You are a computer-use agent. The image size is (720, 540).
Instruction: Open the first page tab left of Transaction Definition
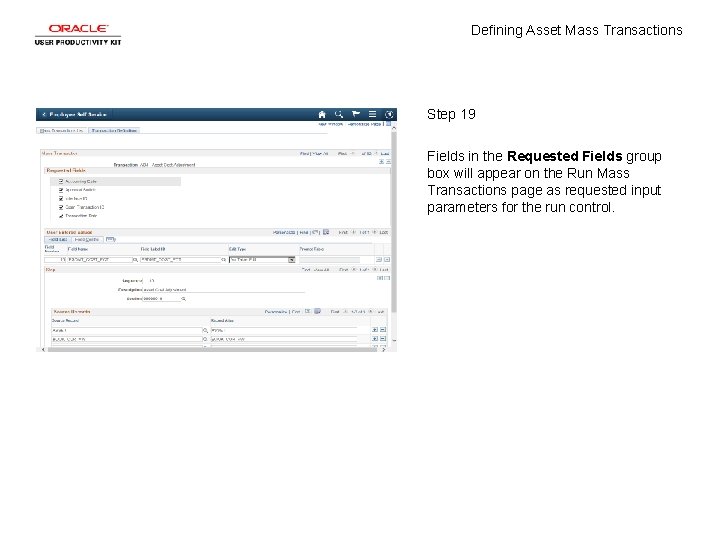click(62, 131)
